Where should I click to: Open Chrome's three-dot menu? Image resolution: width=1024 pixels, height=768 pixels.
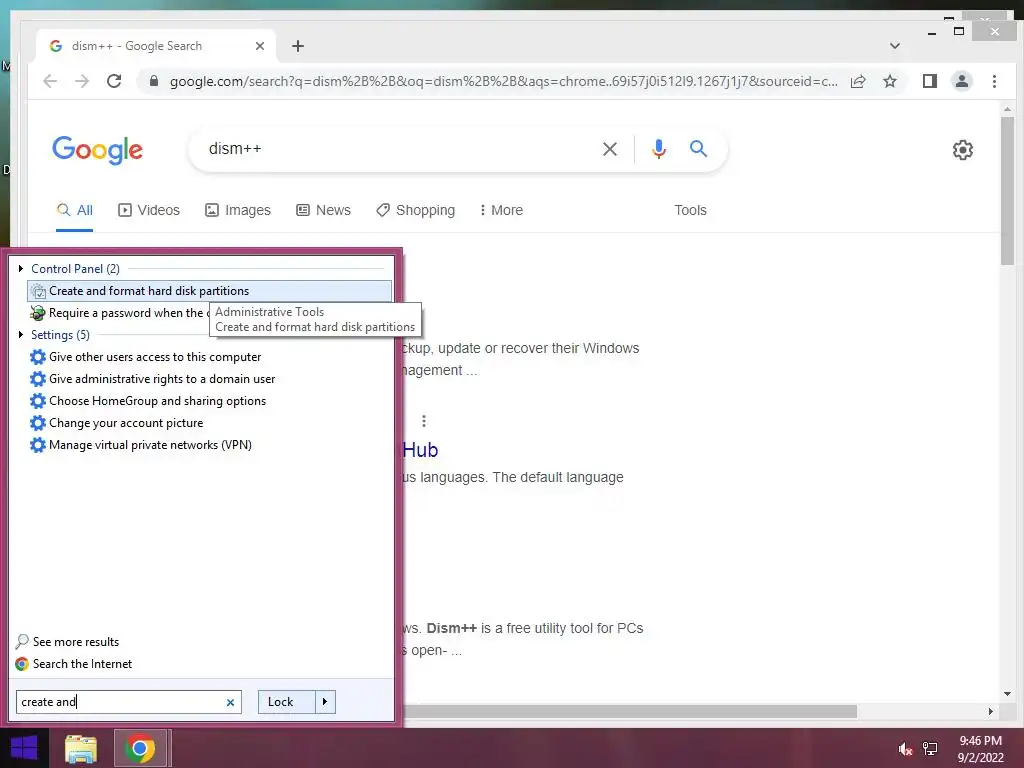click(994, 81)
